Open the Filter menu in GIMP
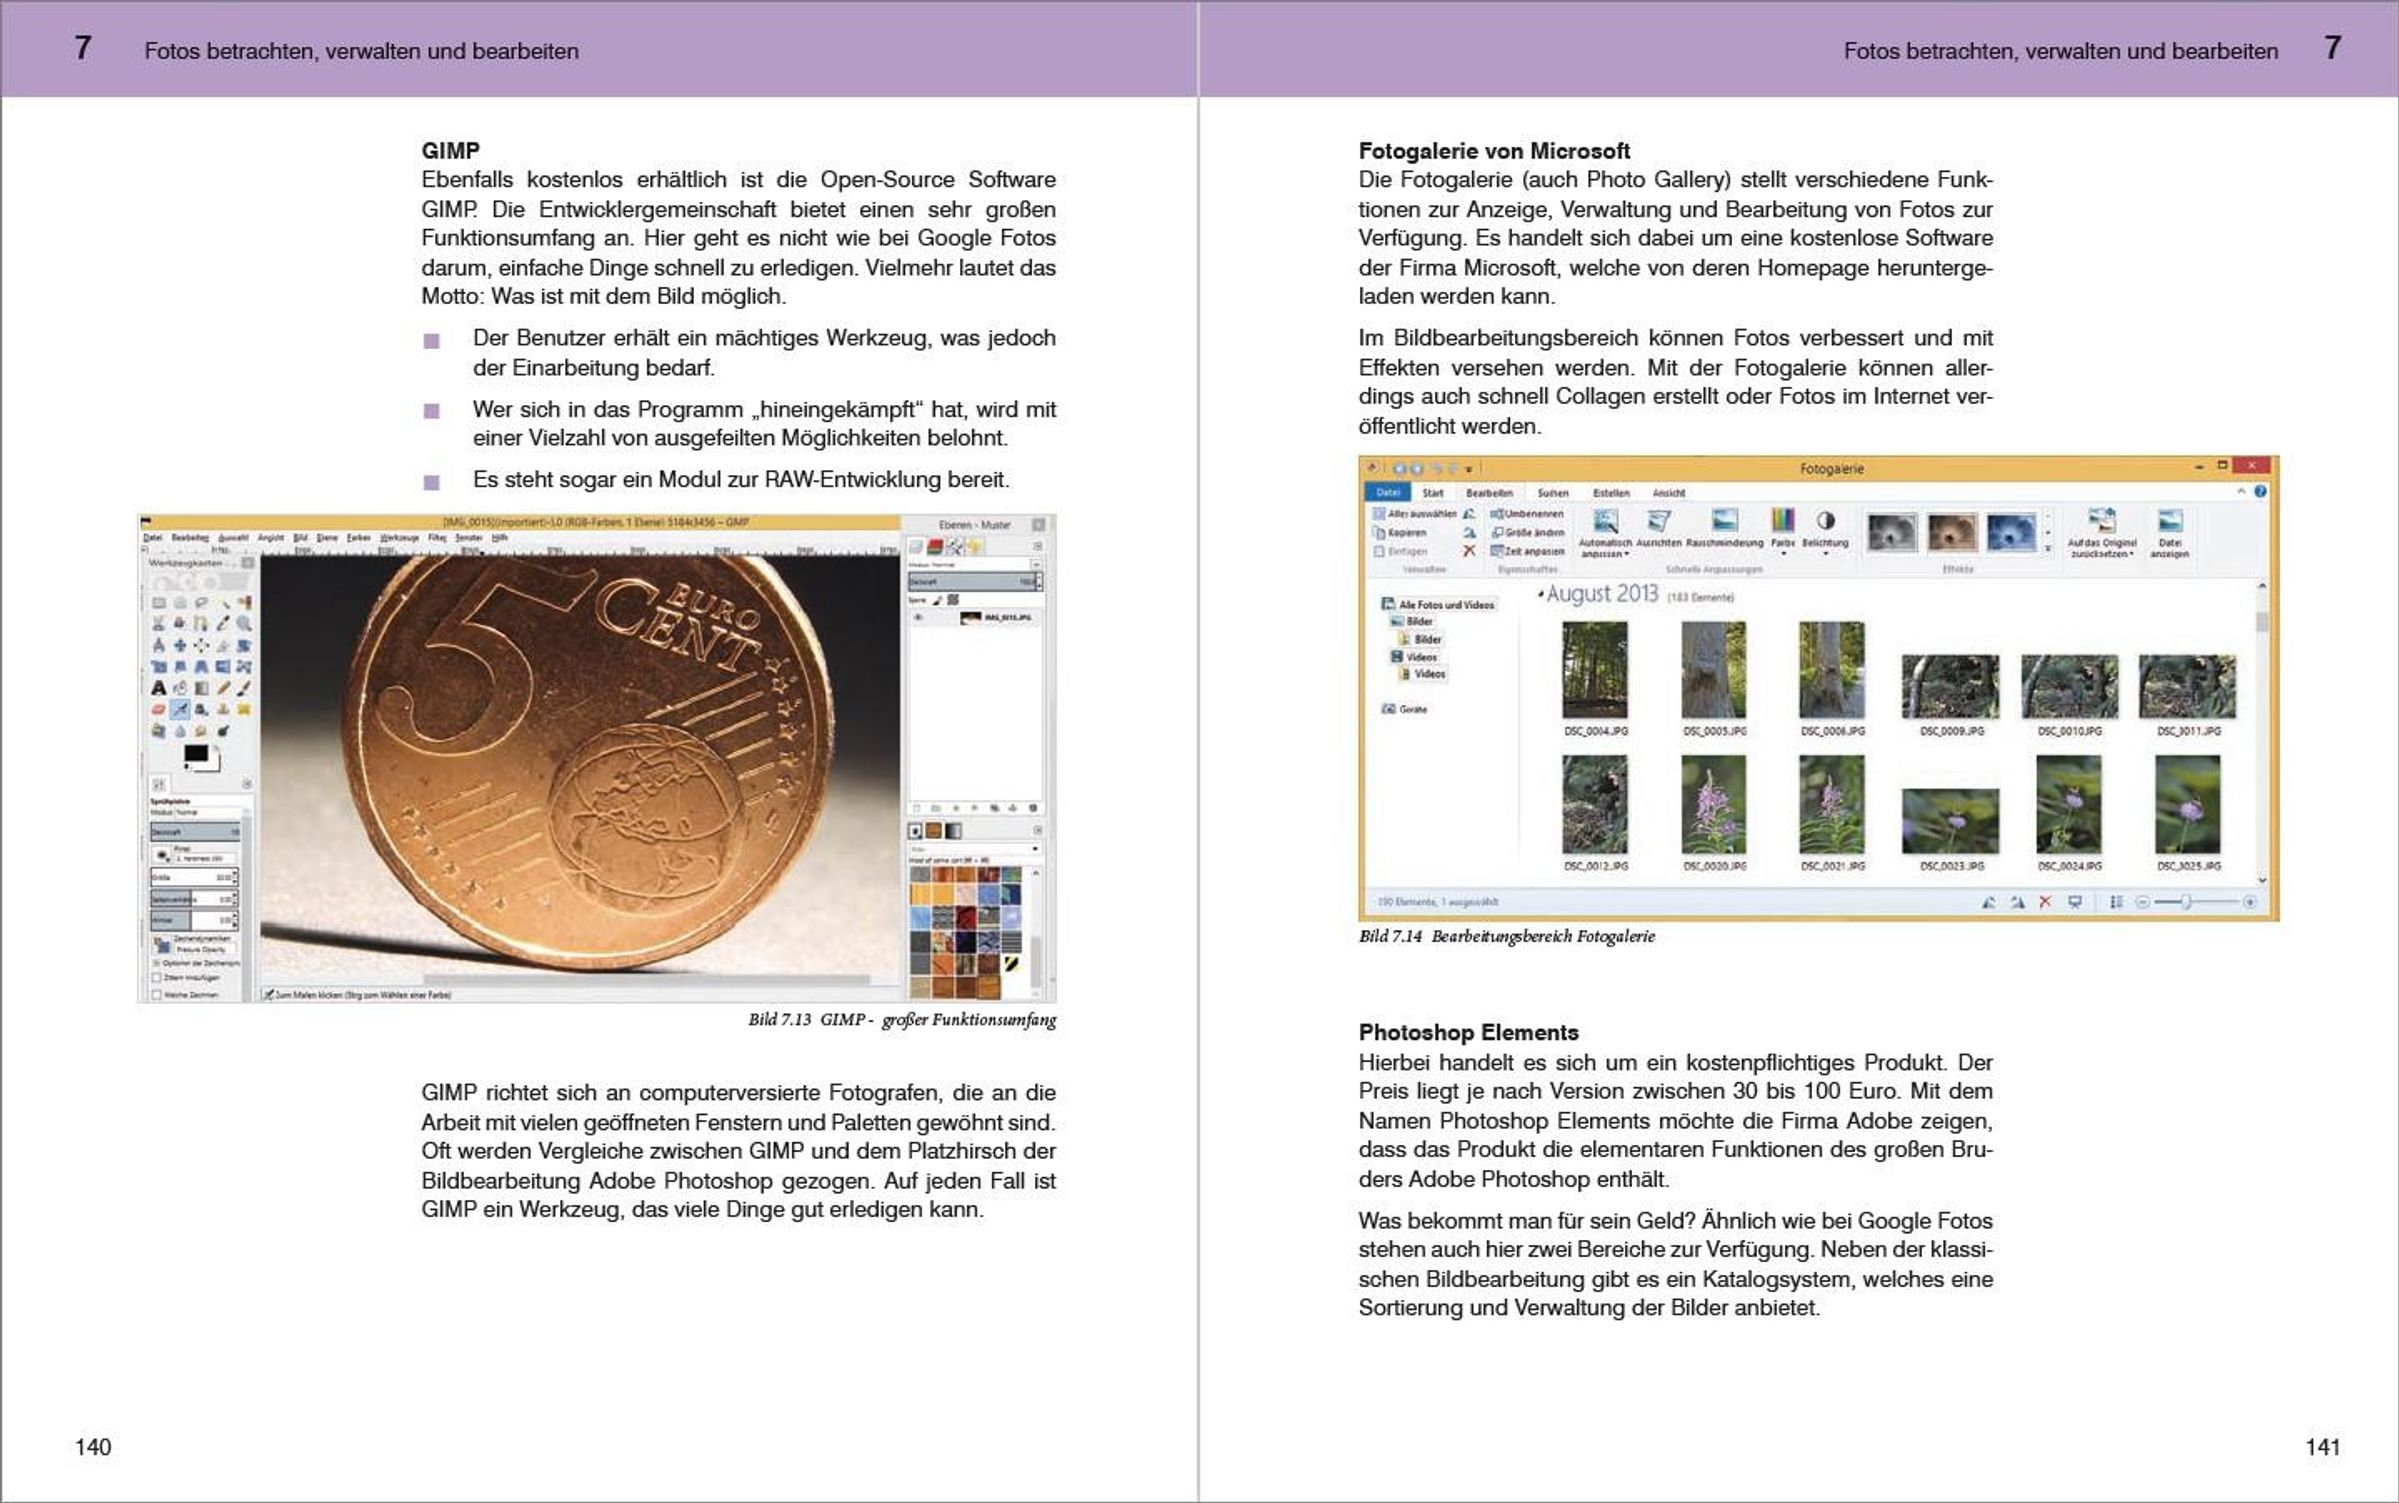2399x1503 pixels. [437, 538]
